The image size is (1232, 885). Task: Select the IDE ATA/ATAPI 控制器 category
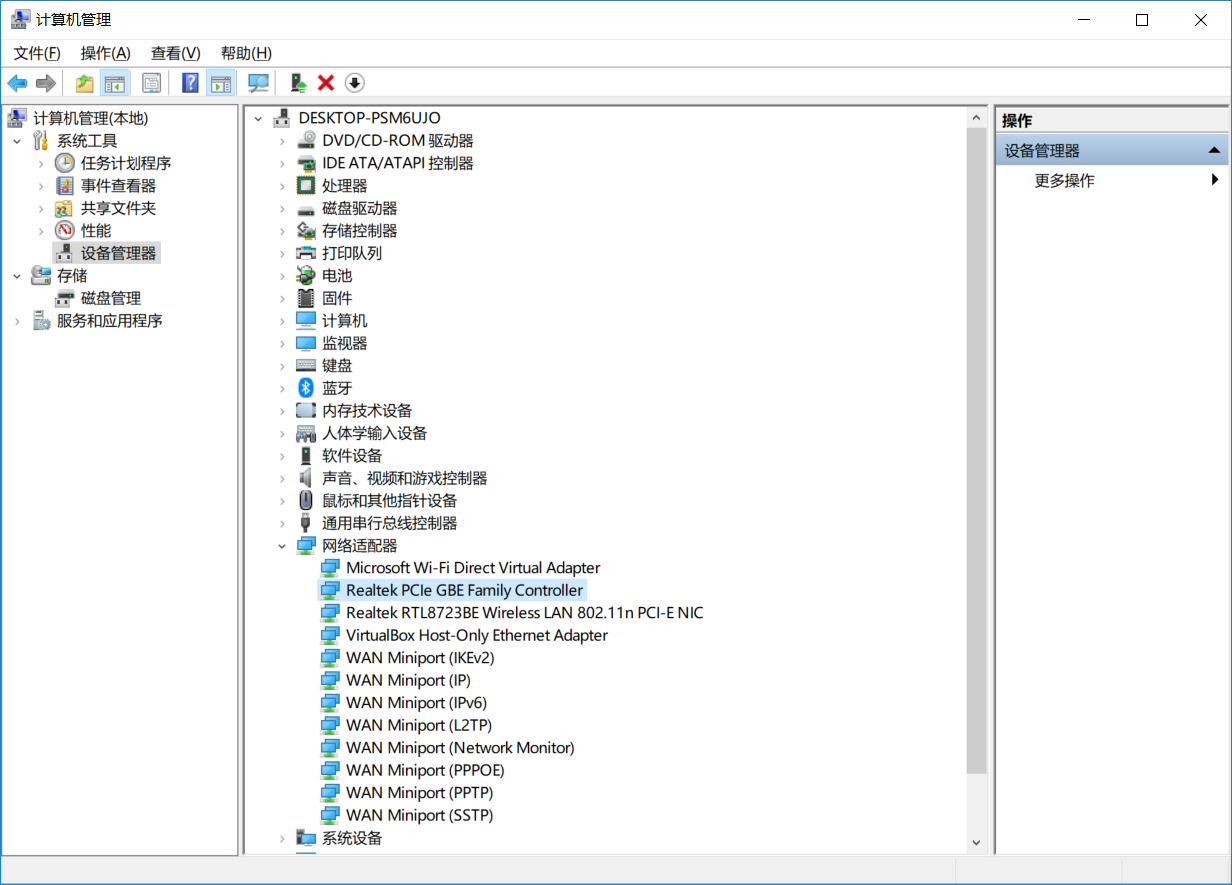398,163
